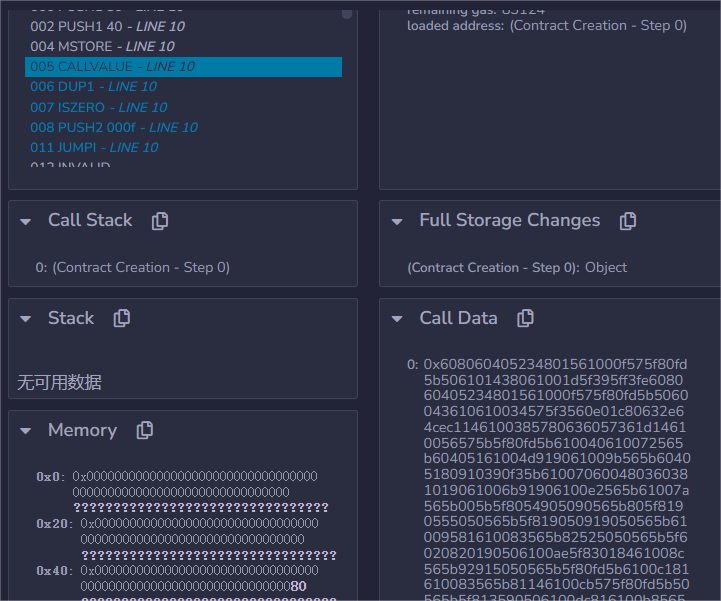This screenshot has height=601, width=721.
Task: Click the opcode list scrollbar thumb
Action: point(347,12)
